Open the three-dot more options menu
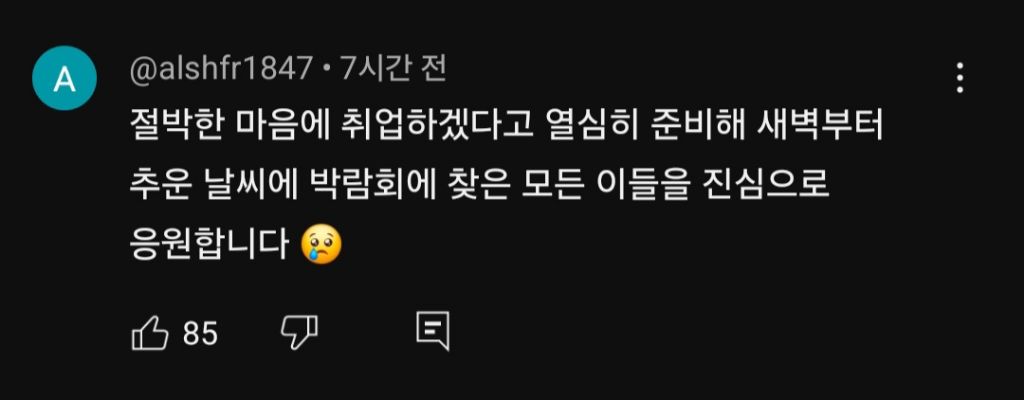1024x400 pixels. tap(960, 78)
